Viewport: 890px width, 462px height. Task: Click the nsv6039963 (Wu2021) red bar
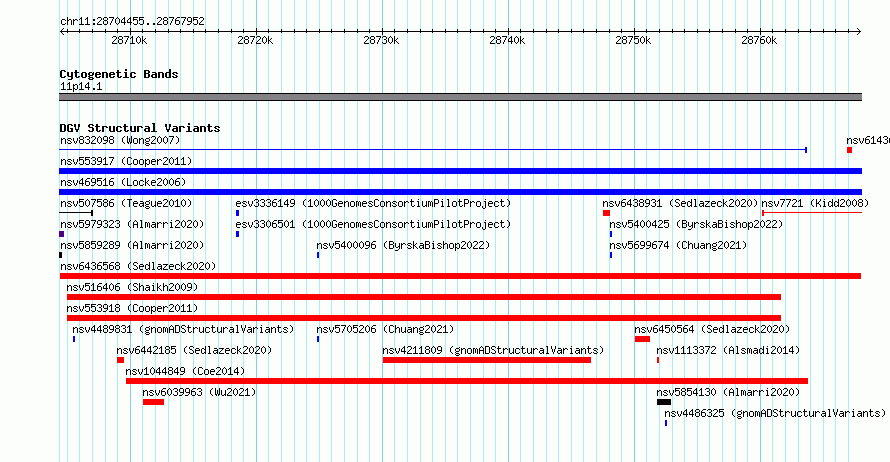coord(153,402)
